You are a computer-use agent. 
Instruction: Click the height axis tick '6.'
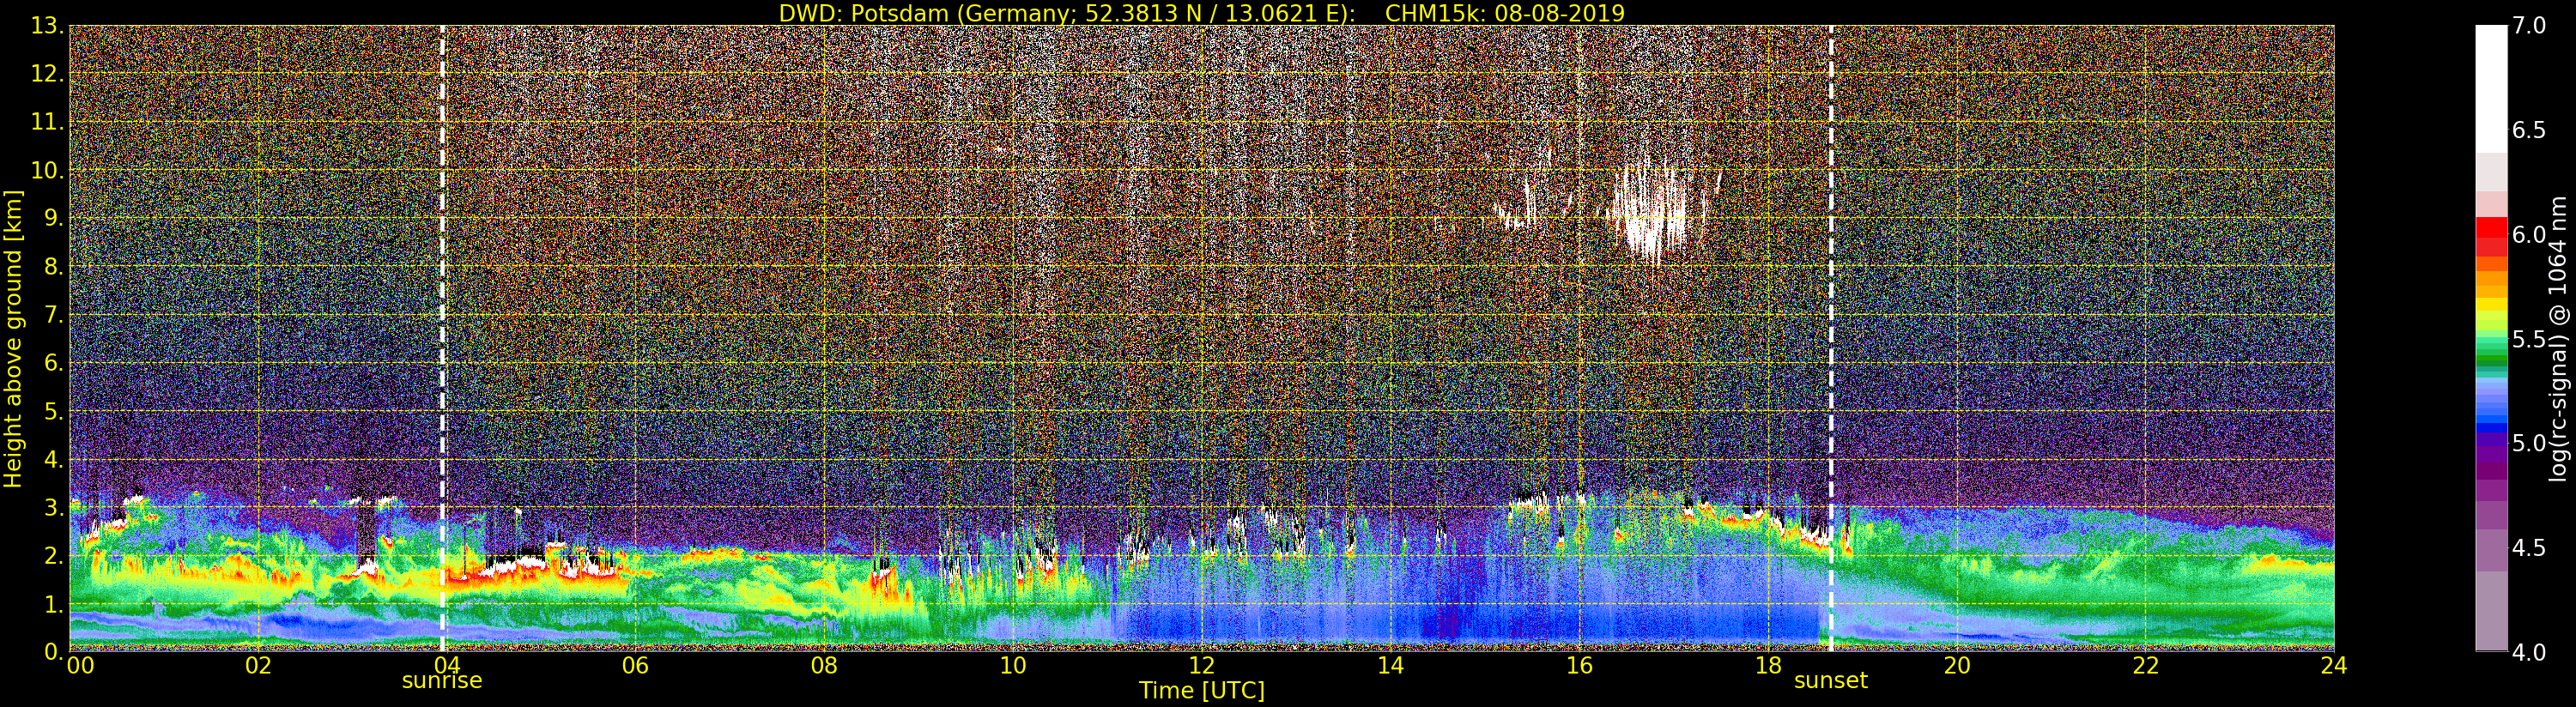[53, 363]
